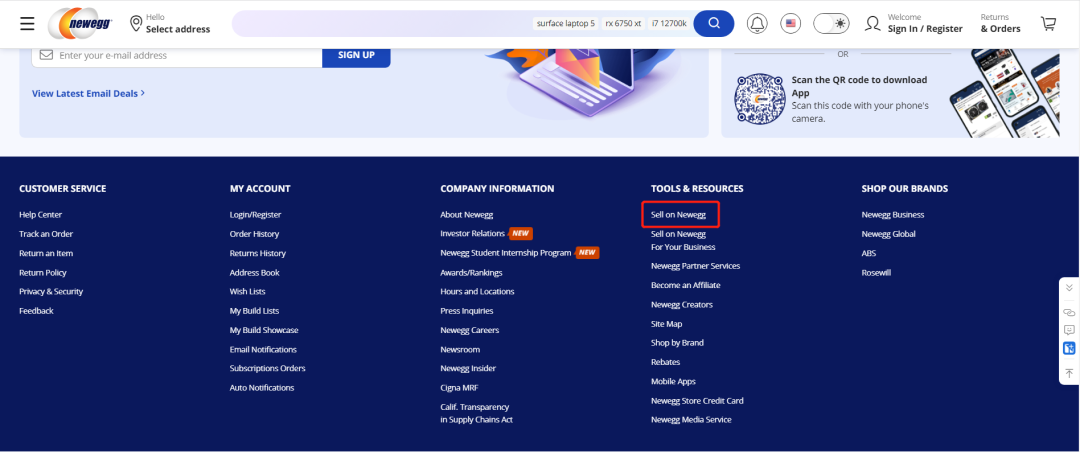Toggle dark mode switch
Screen dimensions: 1080x452
point(830,23)
